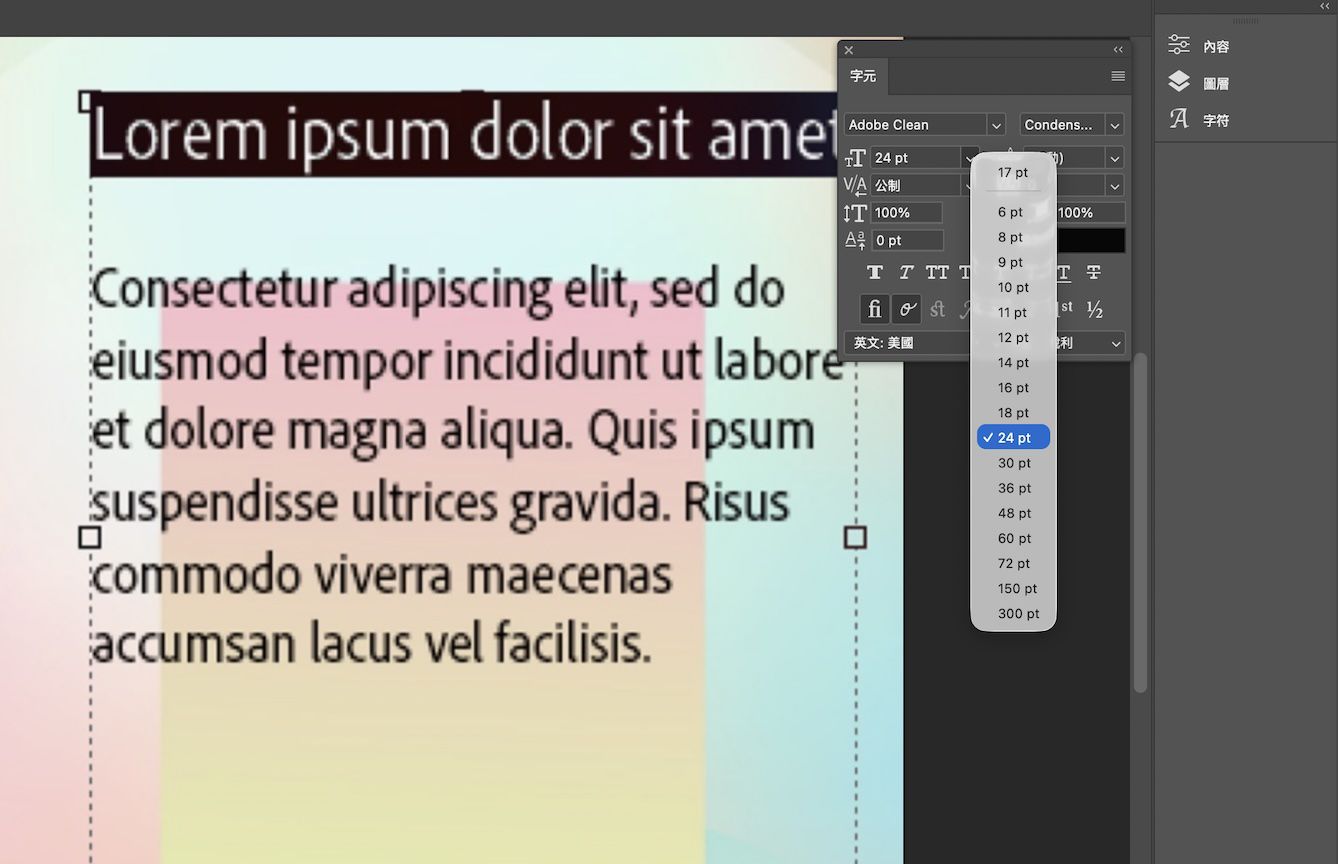Toggle faux bold style

(x=875, y=272)
